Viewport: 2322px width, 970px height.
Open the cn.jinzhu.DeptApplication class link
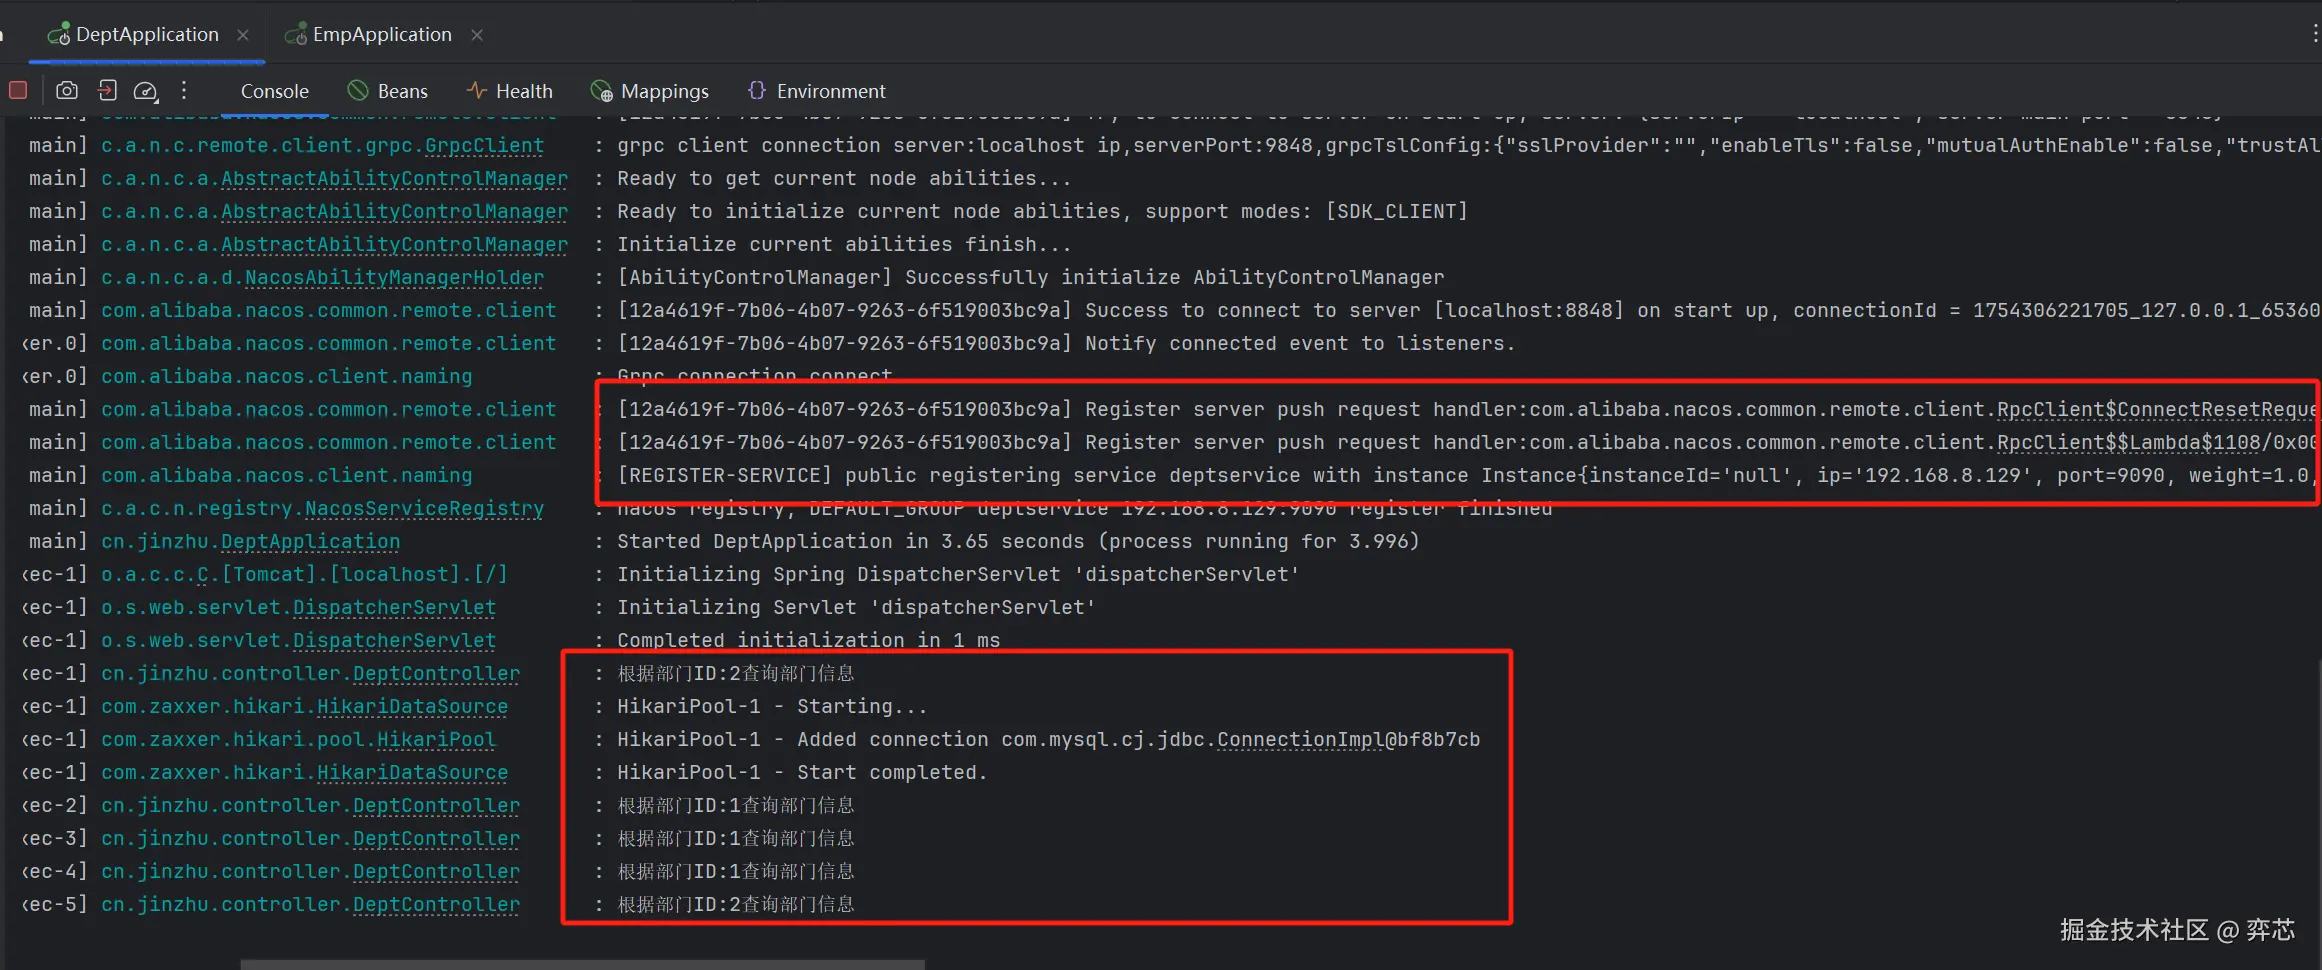310,541
